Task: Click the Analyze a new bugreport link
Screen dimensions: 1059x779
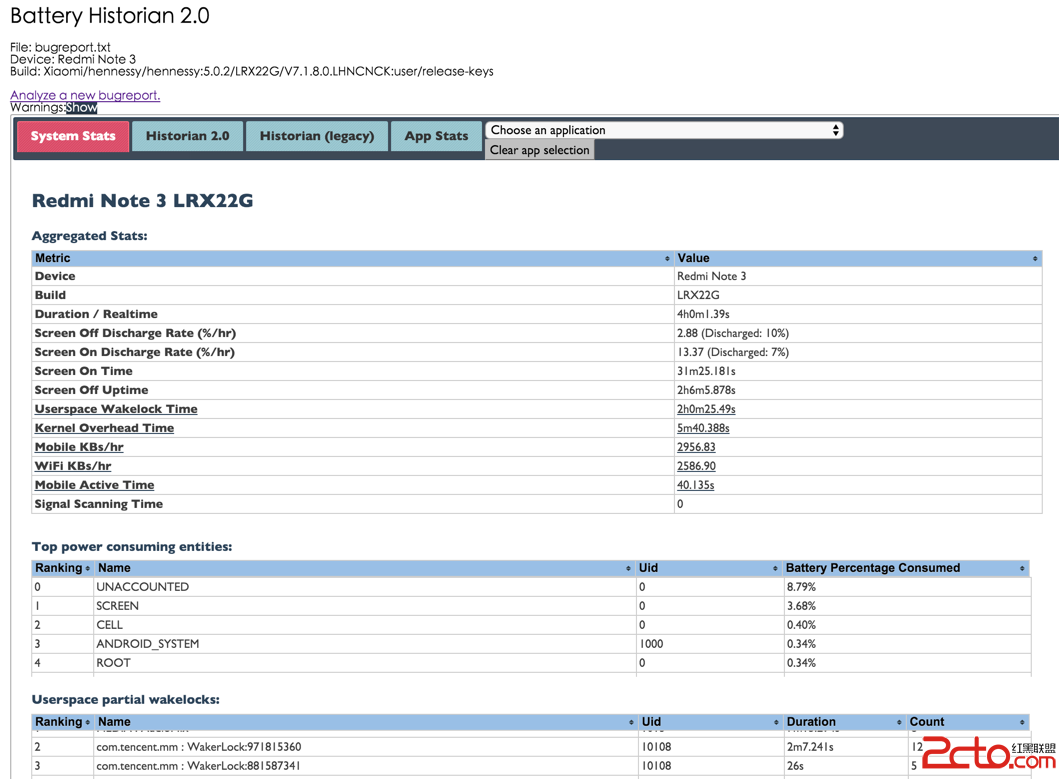Action: 85,95
